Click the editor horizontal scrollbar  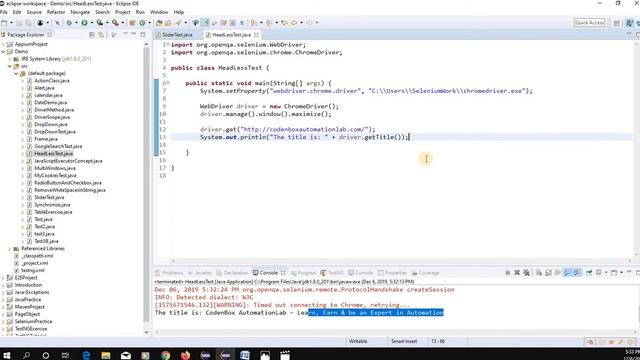(400, 261)
